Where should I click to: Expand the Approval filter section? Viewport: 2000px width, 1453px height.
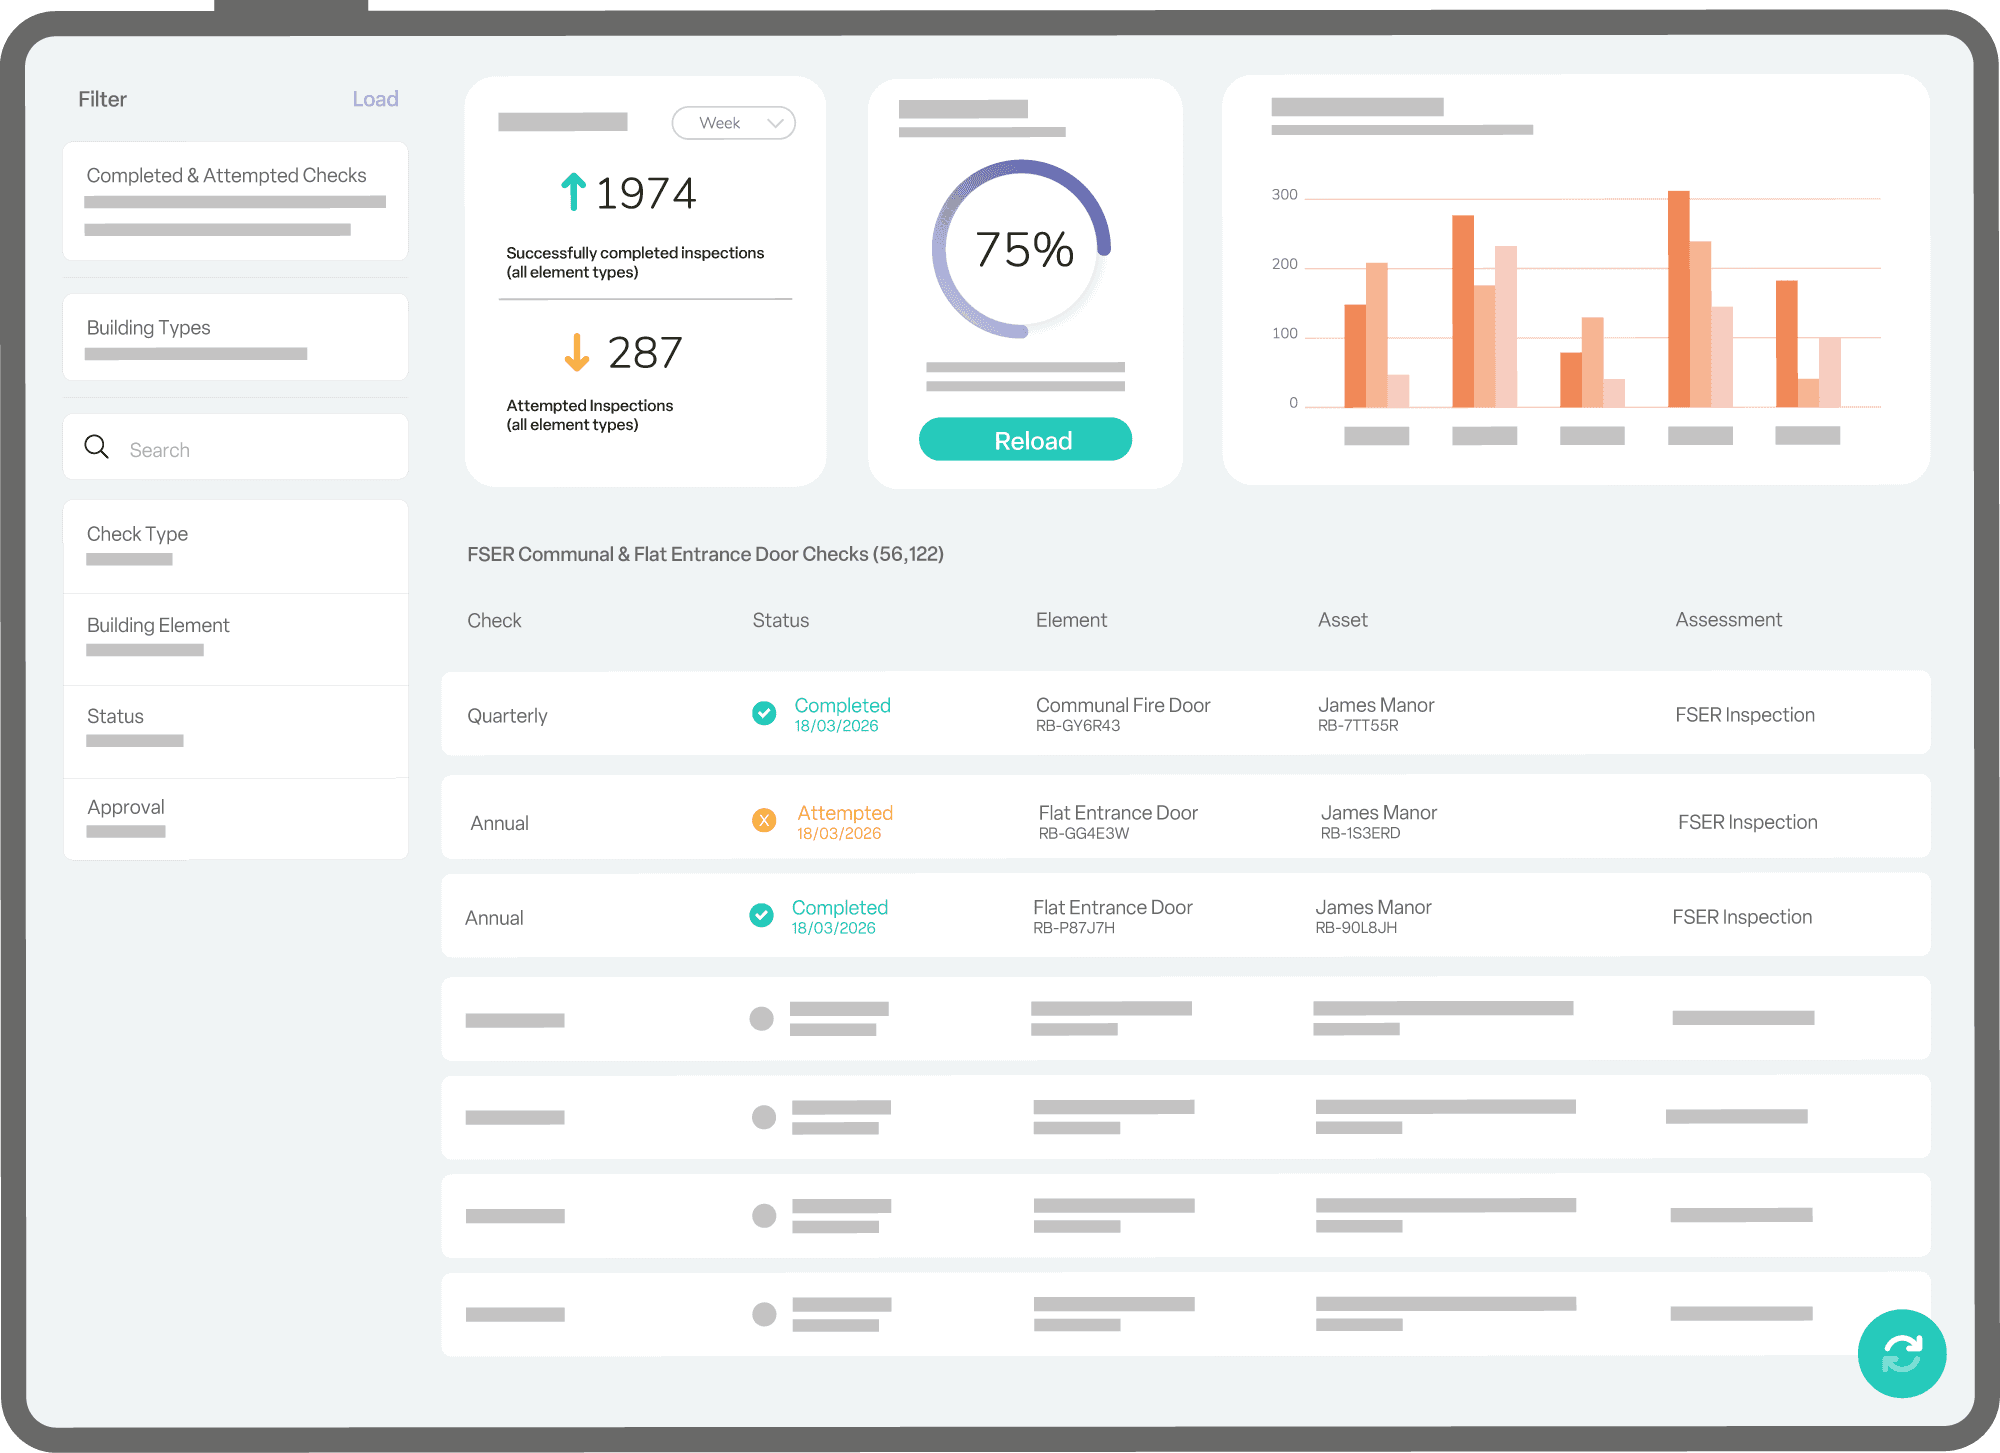point(126,806)
